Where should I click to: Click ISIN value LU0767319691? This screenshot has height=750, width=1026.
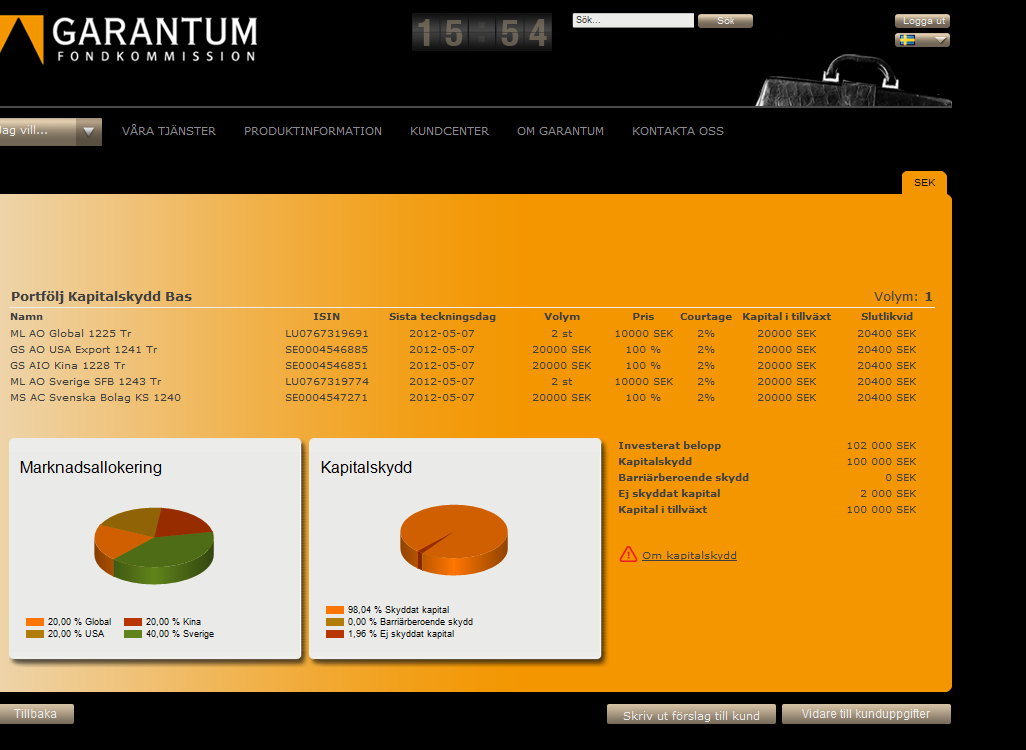tap(327, 334)
